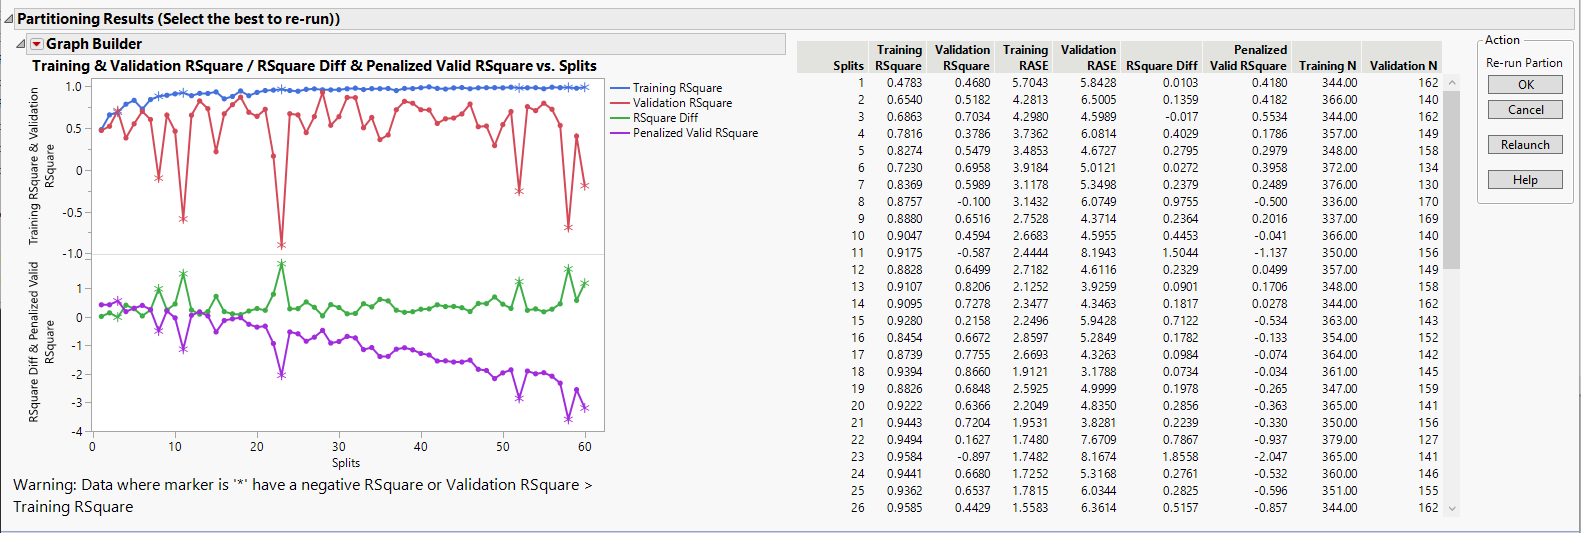
Task: Click the table scrollbar down arrow
Action: pyautogui.click(x=1451, y=509)
